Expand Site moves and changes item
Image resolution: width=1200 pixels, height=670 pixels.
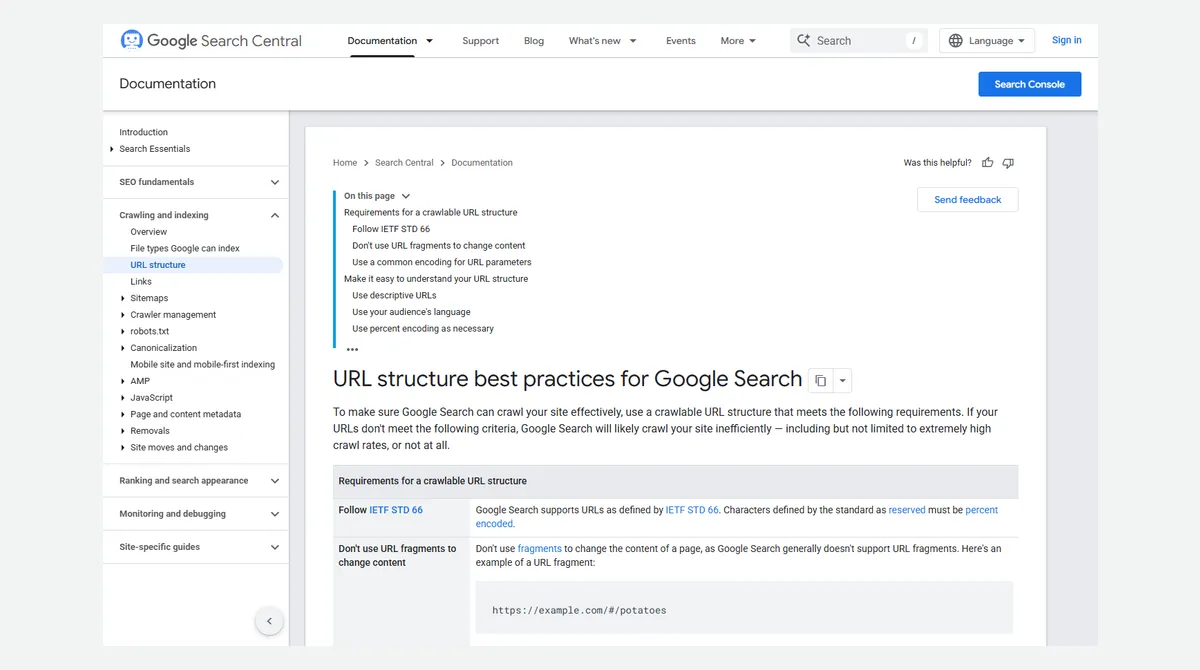coord(123,448)
